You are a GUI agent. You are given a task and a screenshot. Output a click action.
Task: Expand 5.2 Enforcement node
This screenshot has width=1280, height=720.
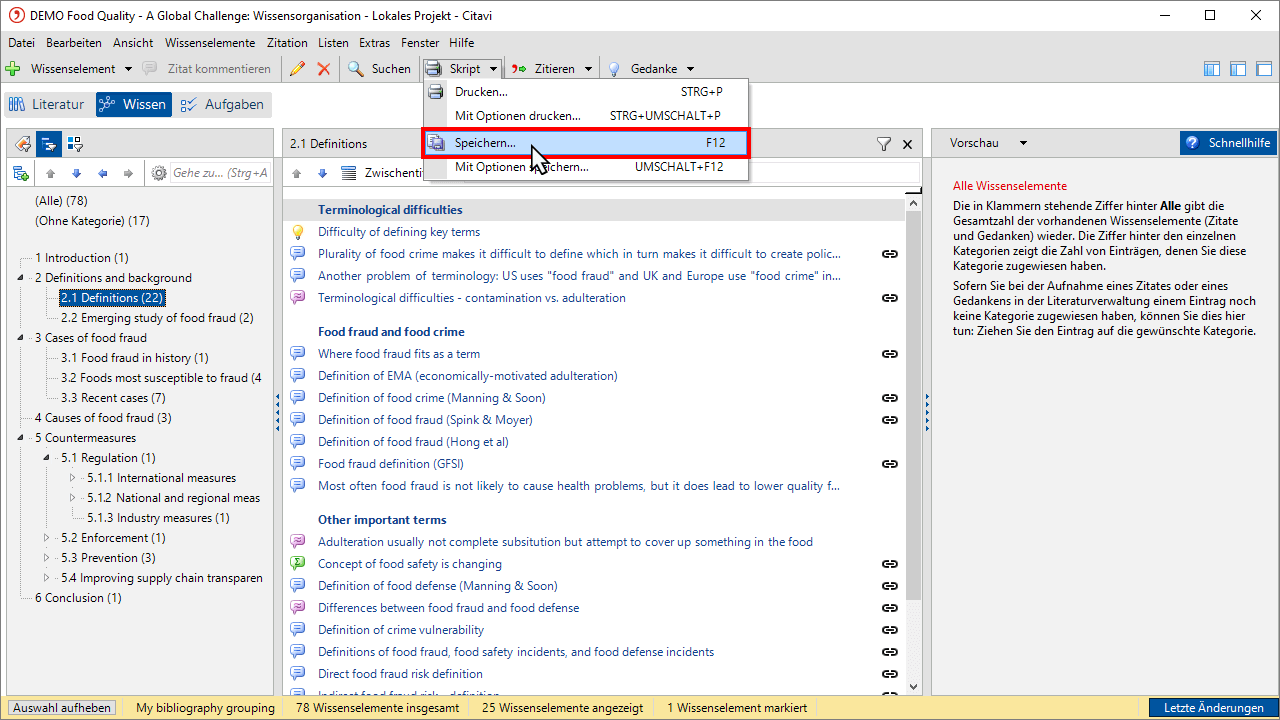(x=47, y=538)
